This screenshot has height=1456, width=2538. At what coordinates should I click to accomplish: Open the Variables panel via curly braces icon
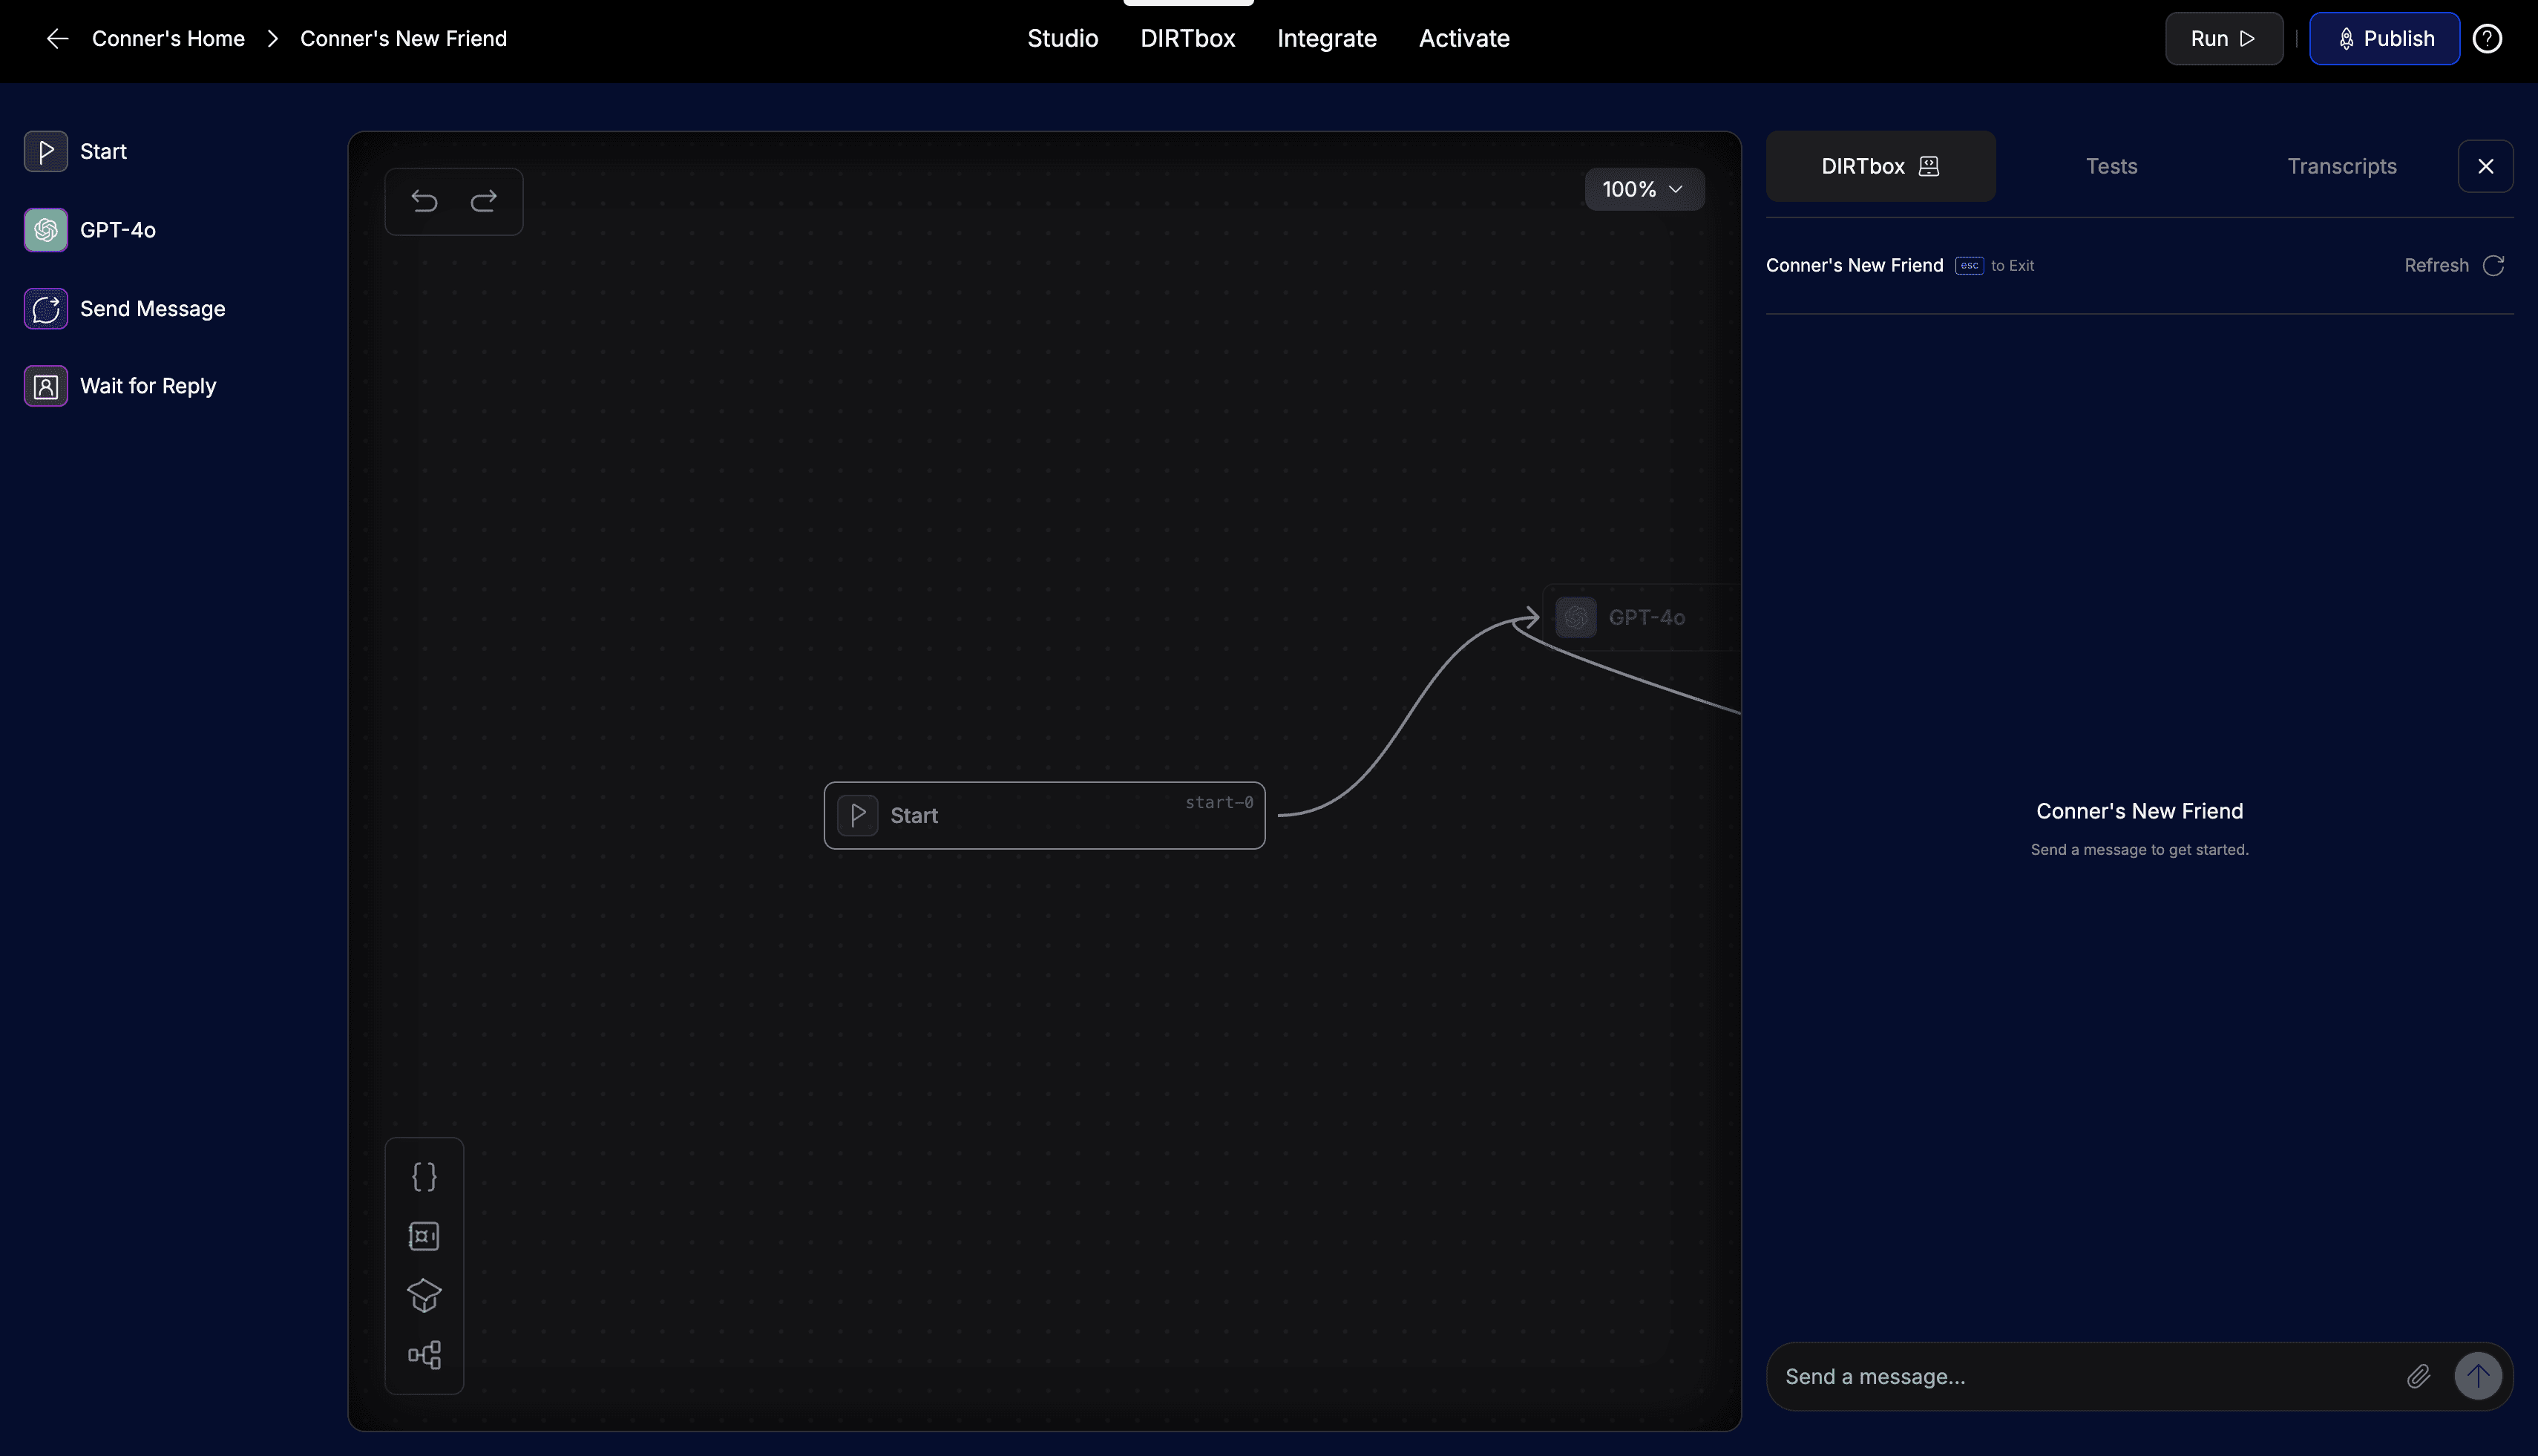click(424, 1176)
